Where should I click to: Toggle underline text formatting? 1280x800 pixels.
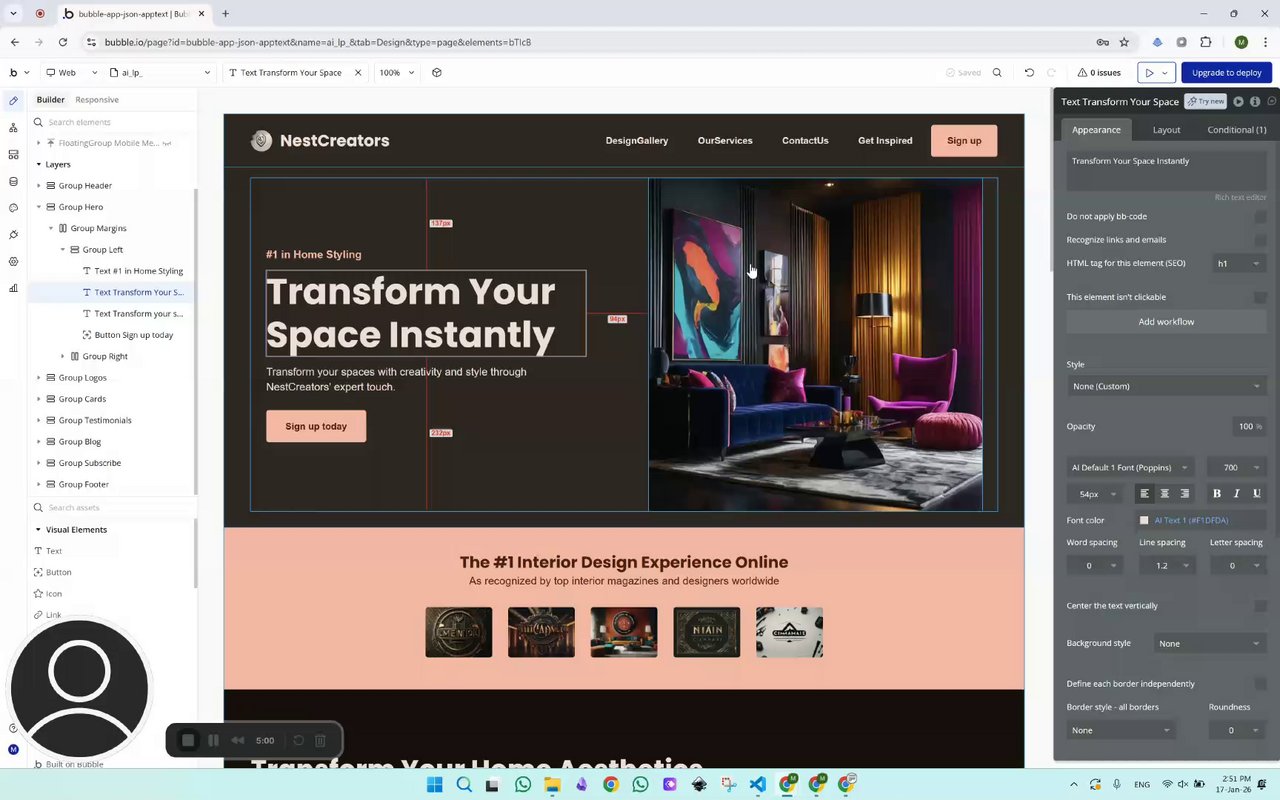tap(1257, 493)
